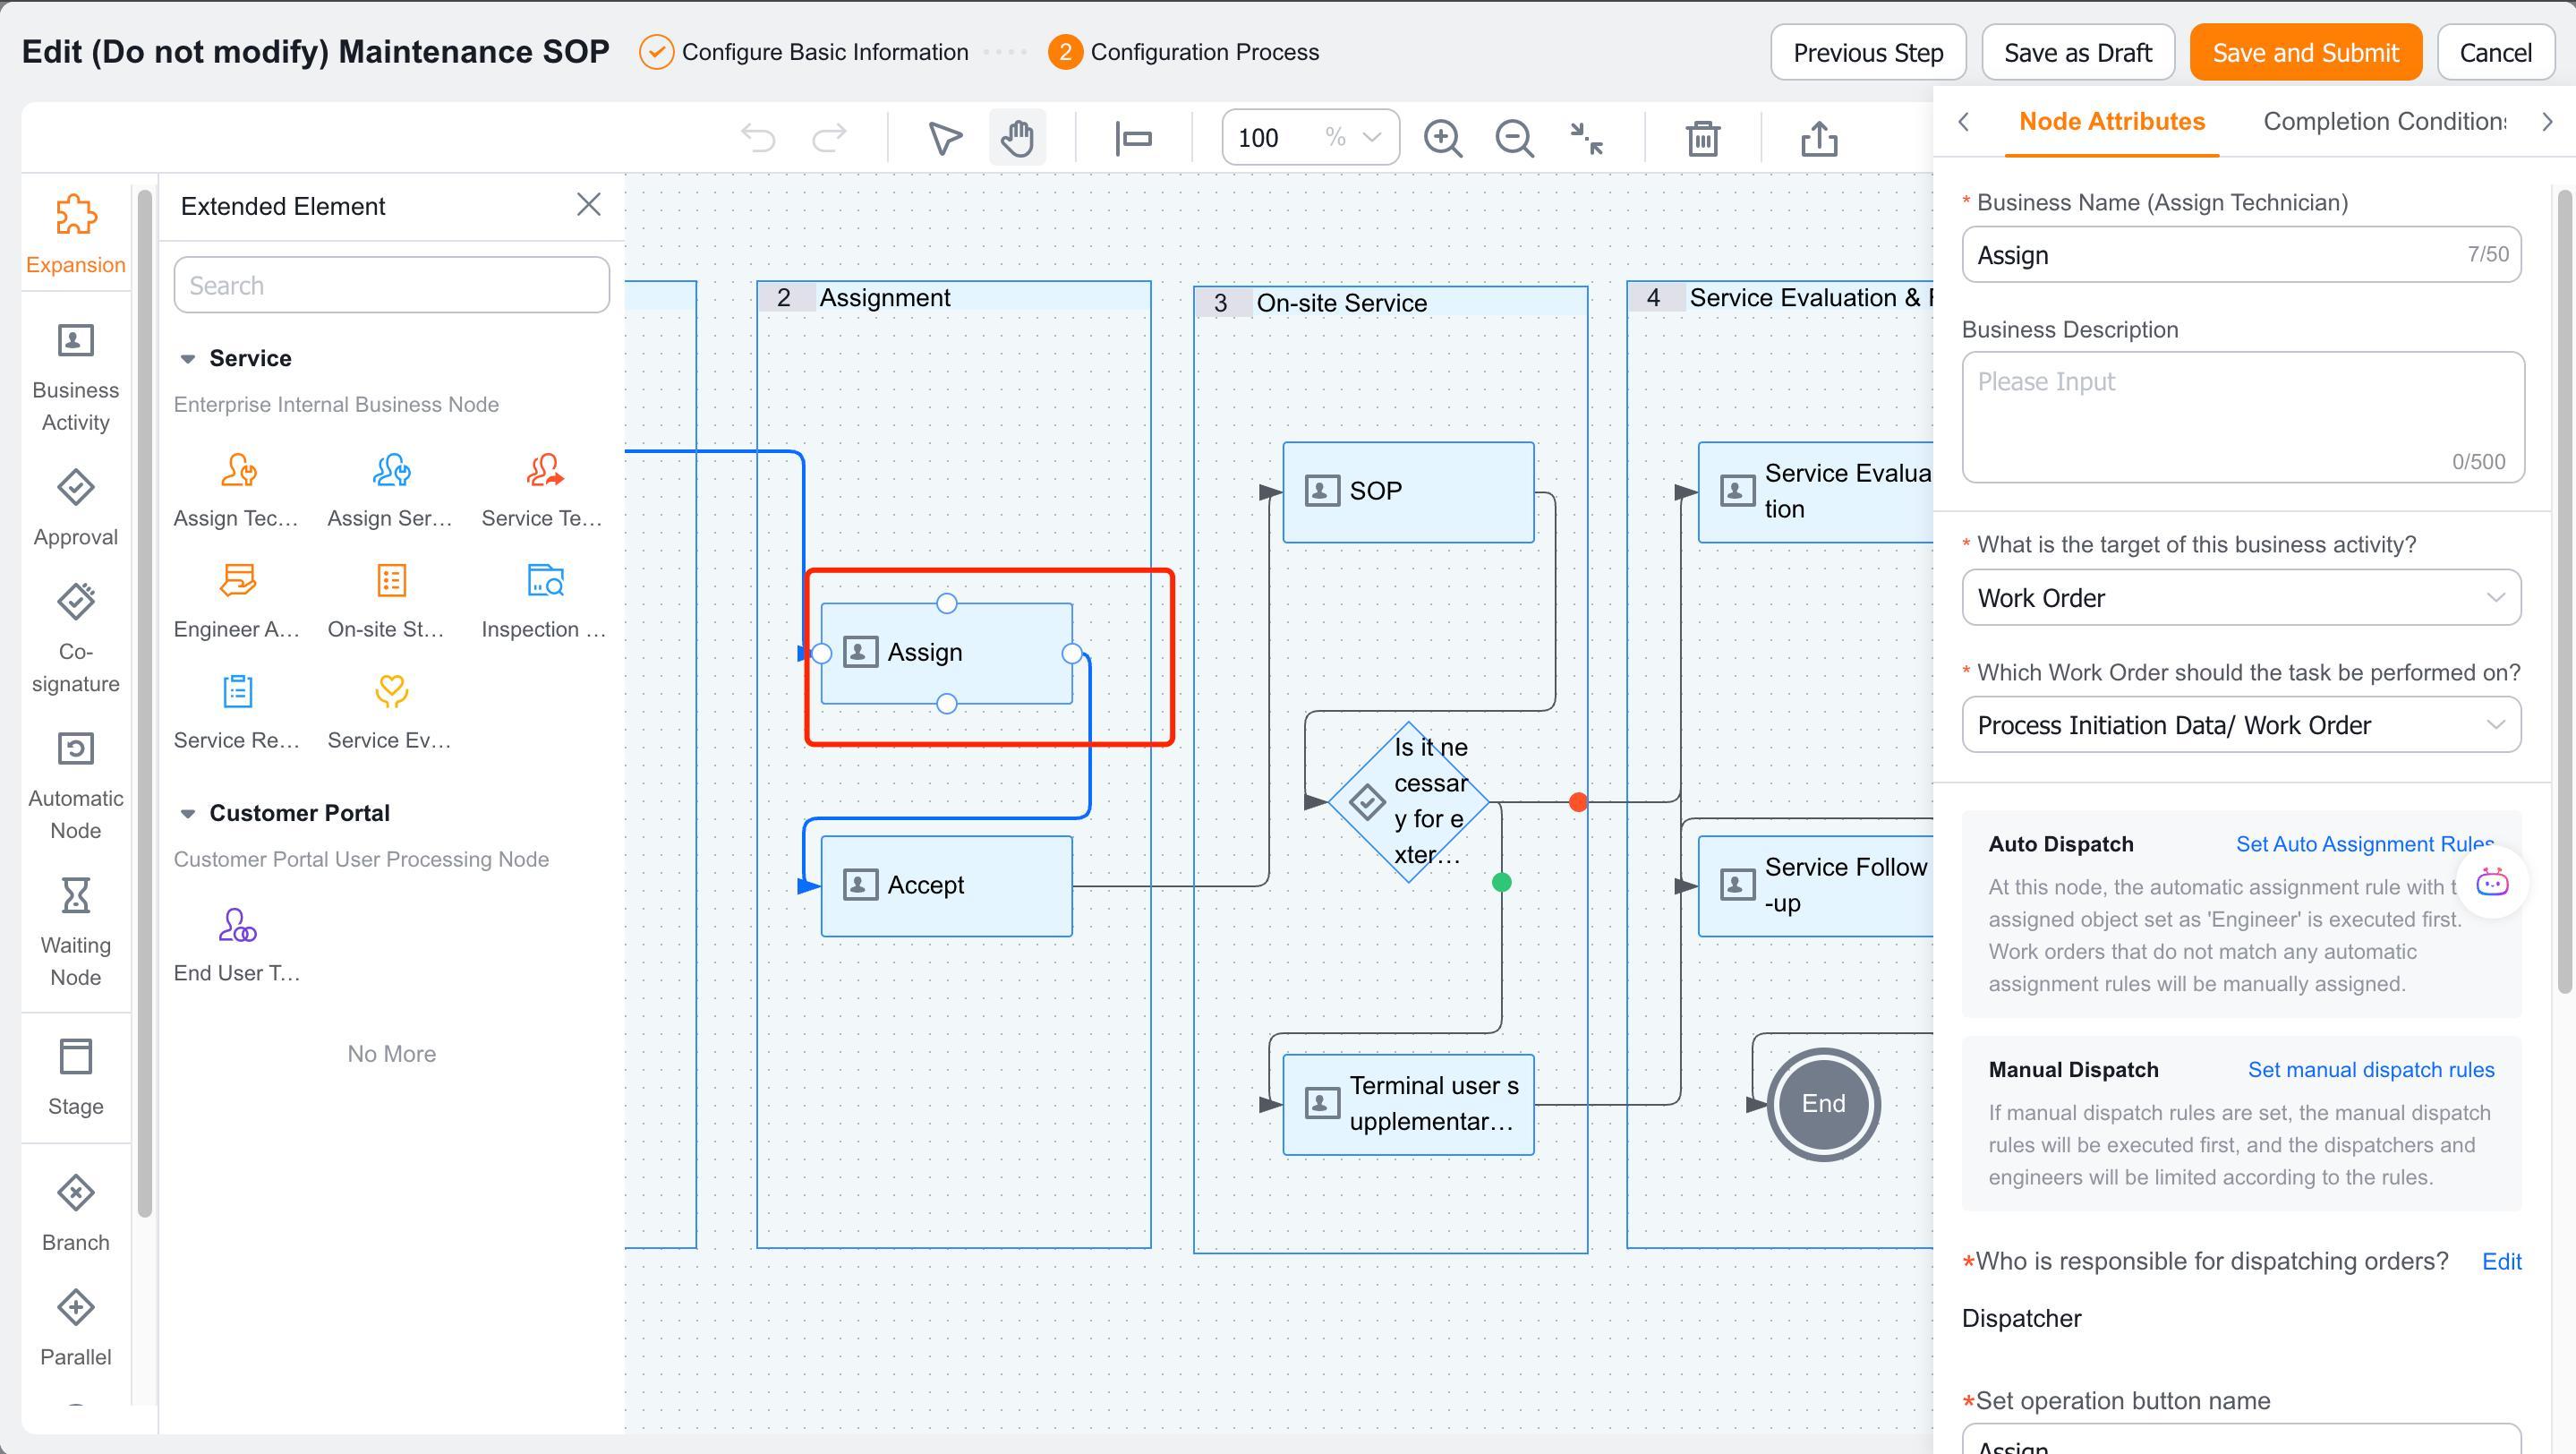Switch to the Completion Conditions tab
This screenshot has width=2576, height=1454.
point(2384,121)
